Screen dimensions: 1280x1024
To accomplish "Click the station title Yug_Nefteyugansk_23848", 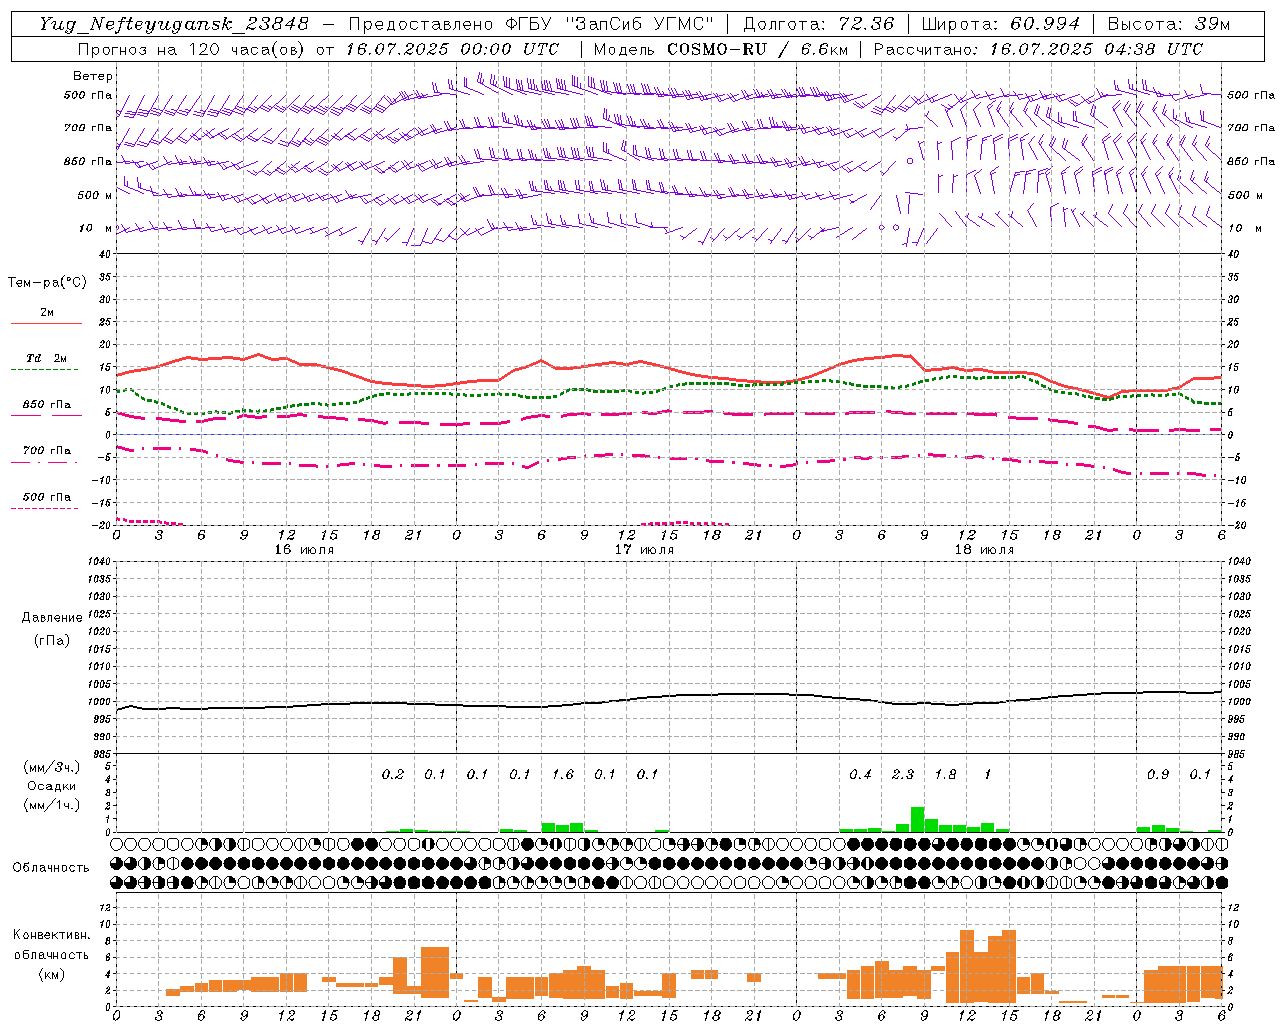I will [x=174, y=24].
